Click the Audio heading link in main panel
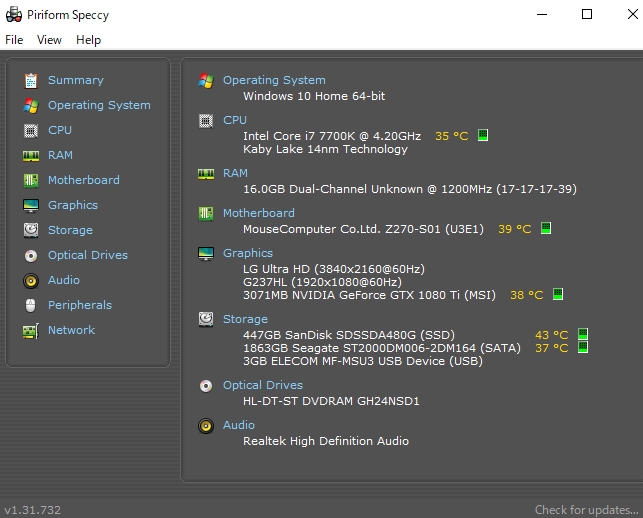The height and width of the screenshot is (518, 643). 239,425
